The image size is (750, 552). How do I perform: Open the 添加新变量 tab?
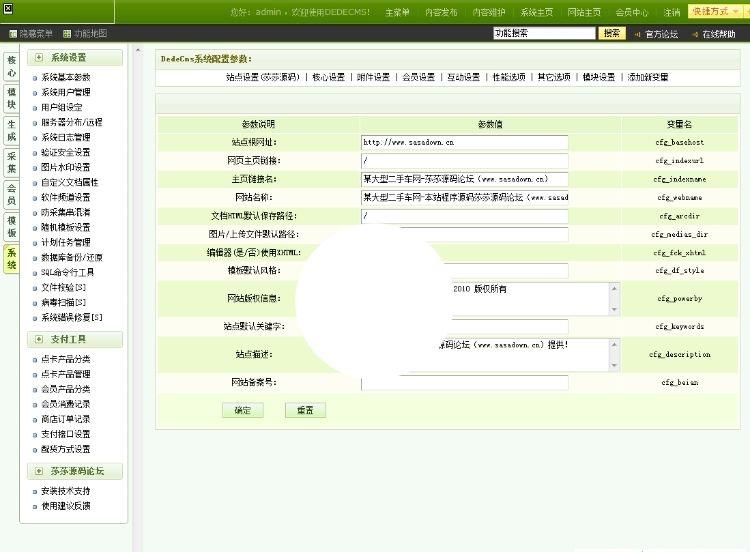tap(648, 77)
